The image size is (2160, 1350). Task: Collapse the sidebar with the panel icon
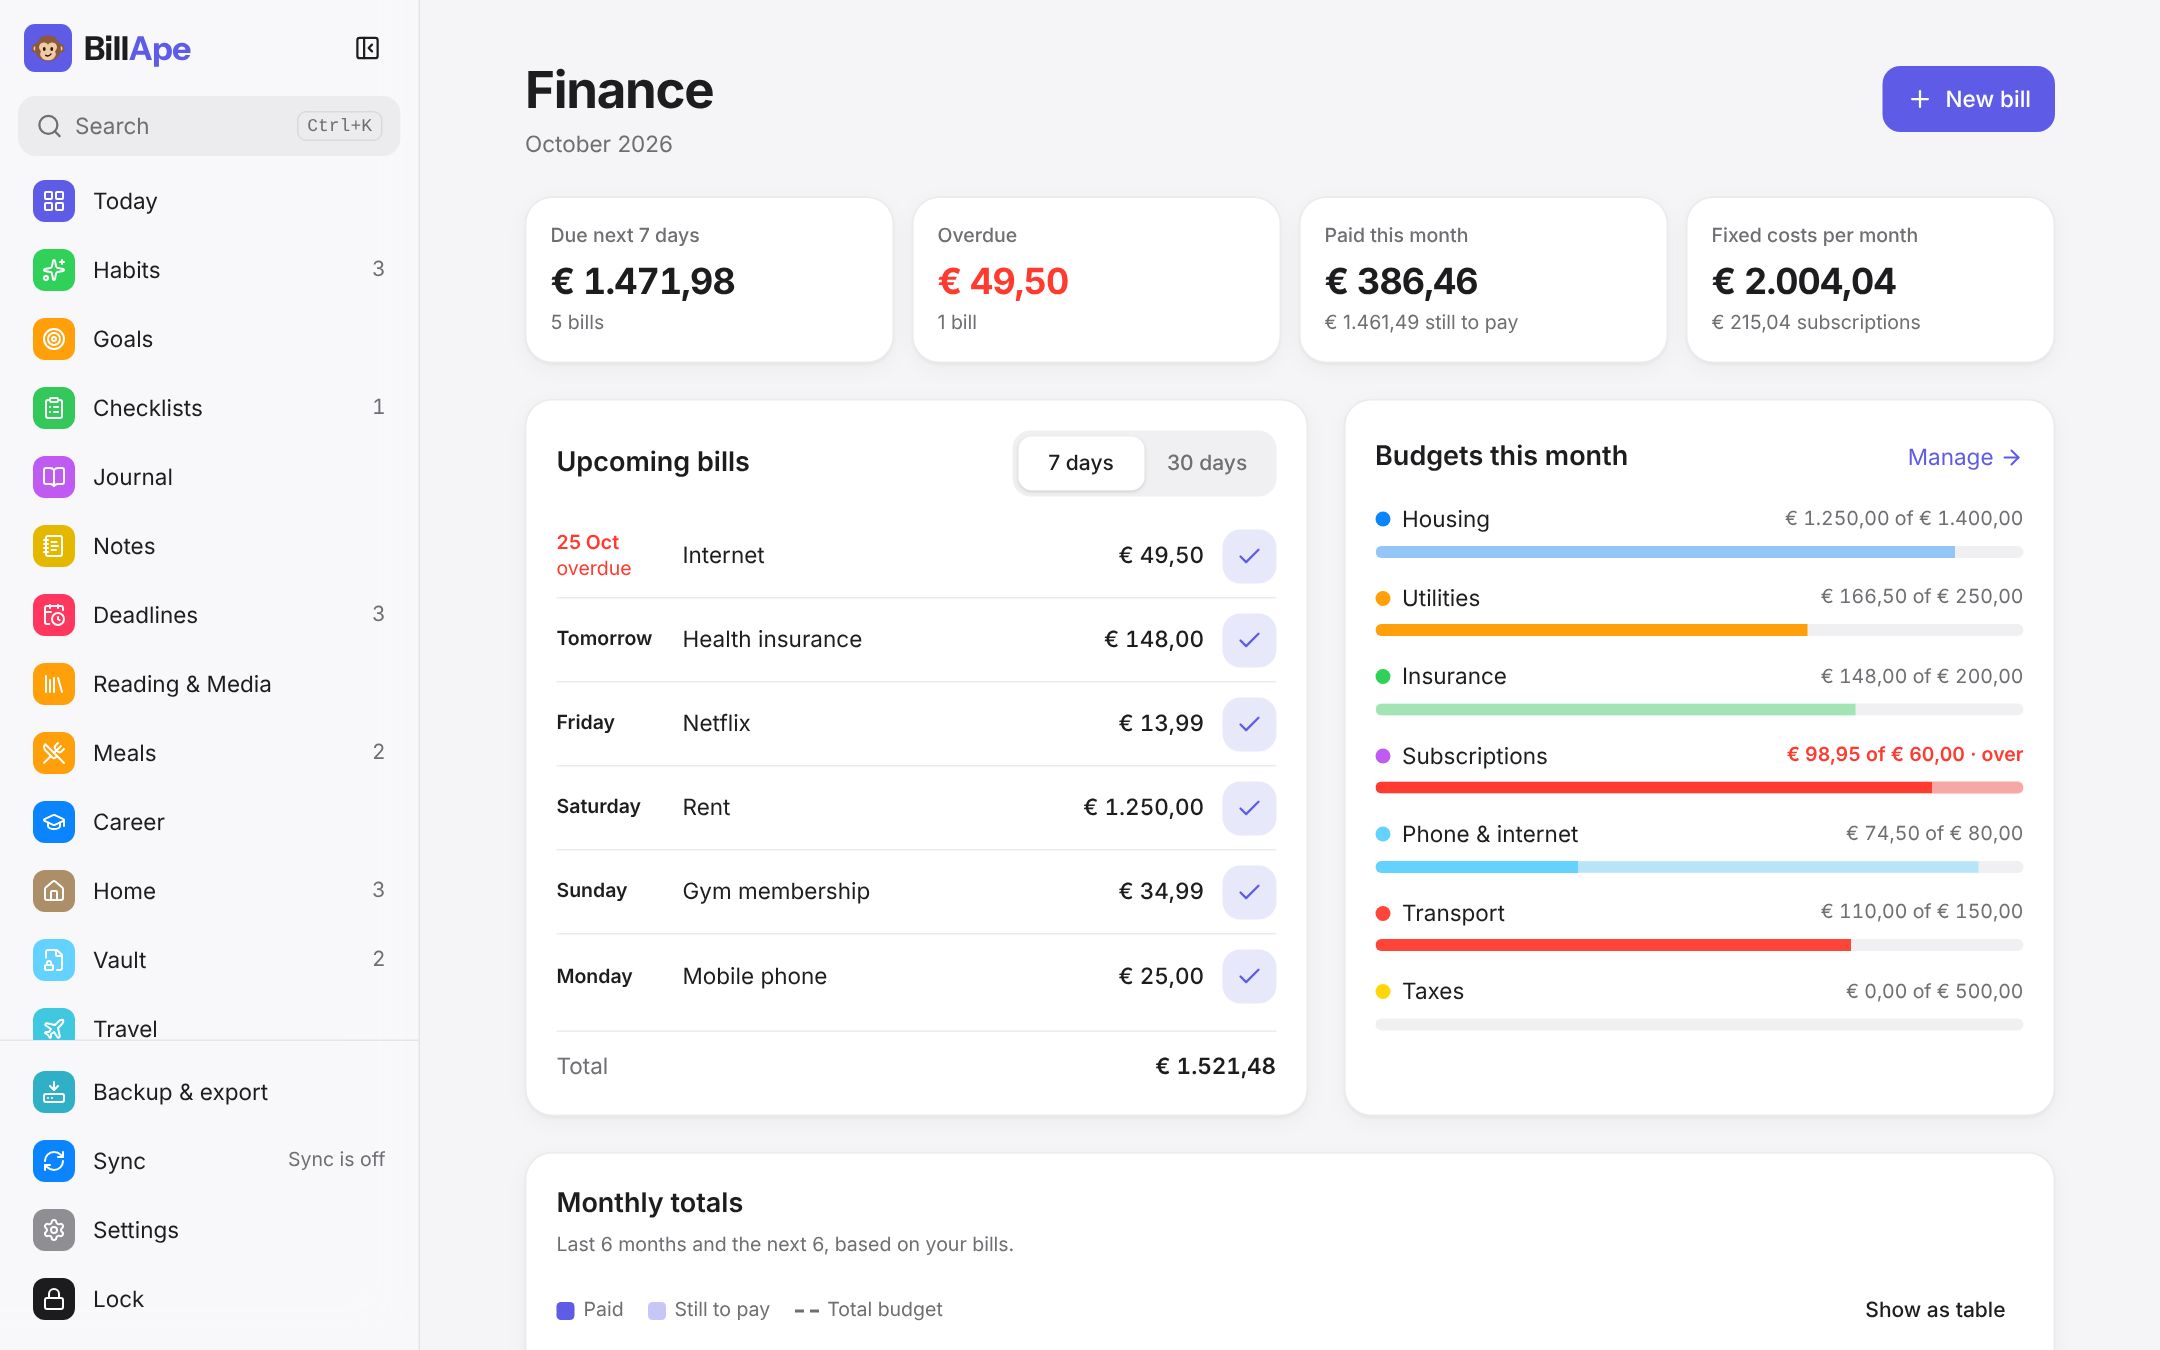(367, 48)
